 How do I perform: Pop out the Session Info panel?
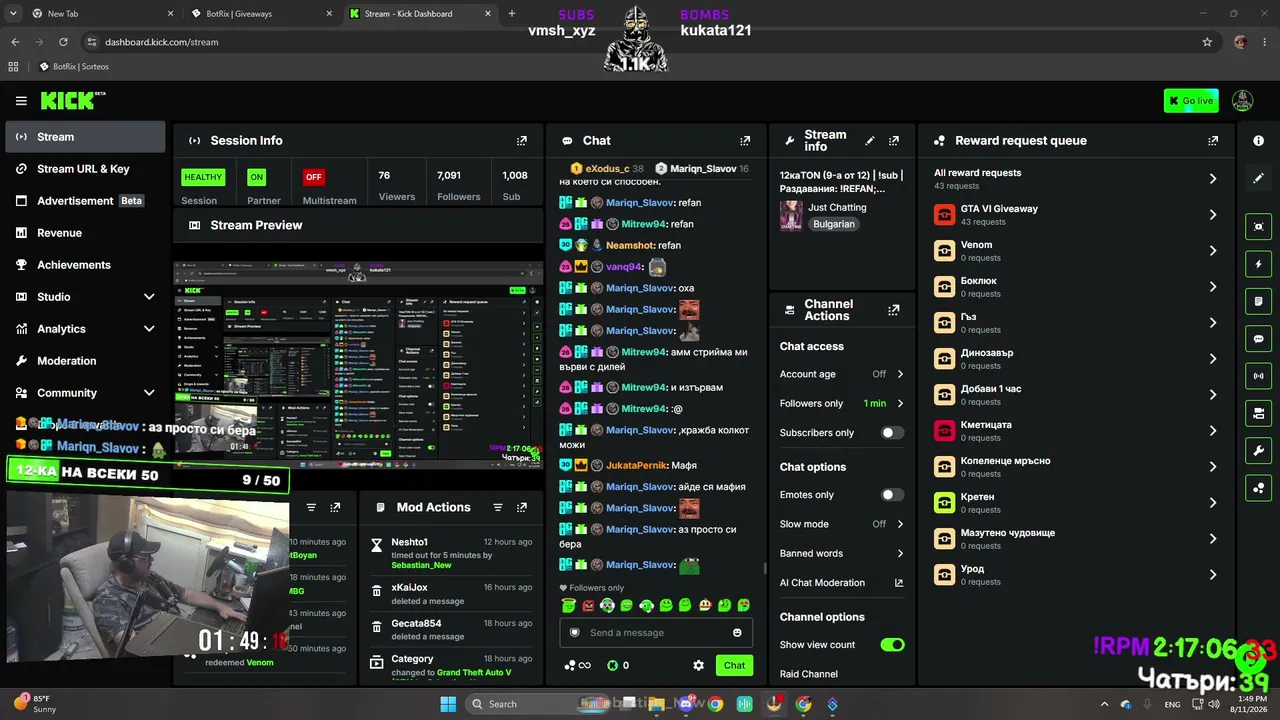521,141
